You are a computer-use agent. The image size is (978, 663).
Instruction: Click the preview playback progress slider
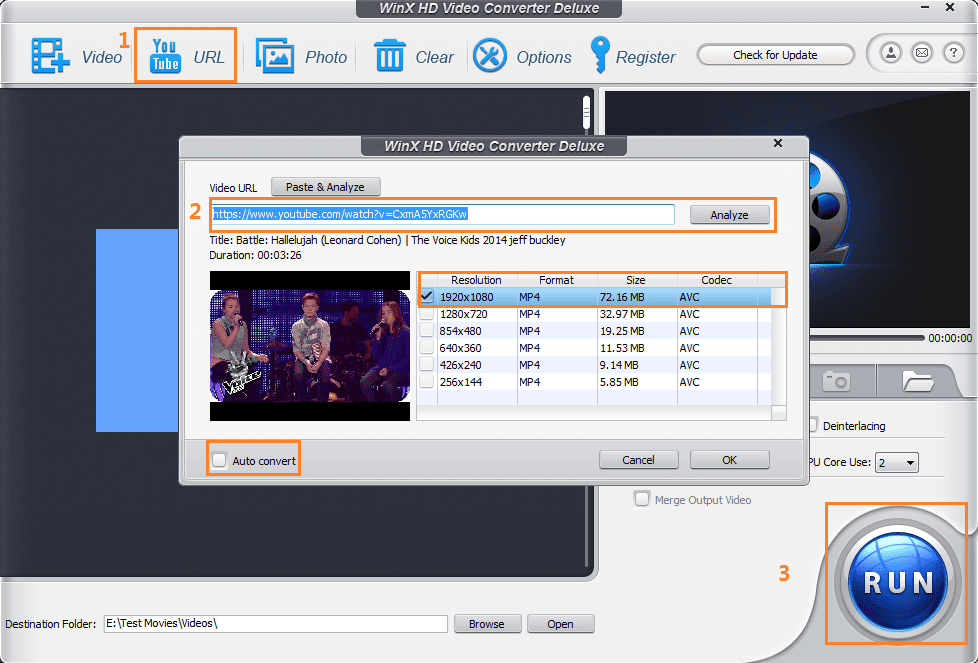pyautogui.click(x=867, y=337)
